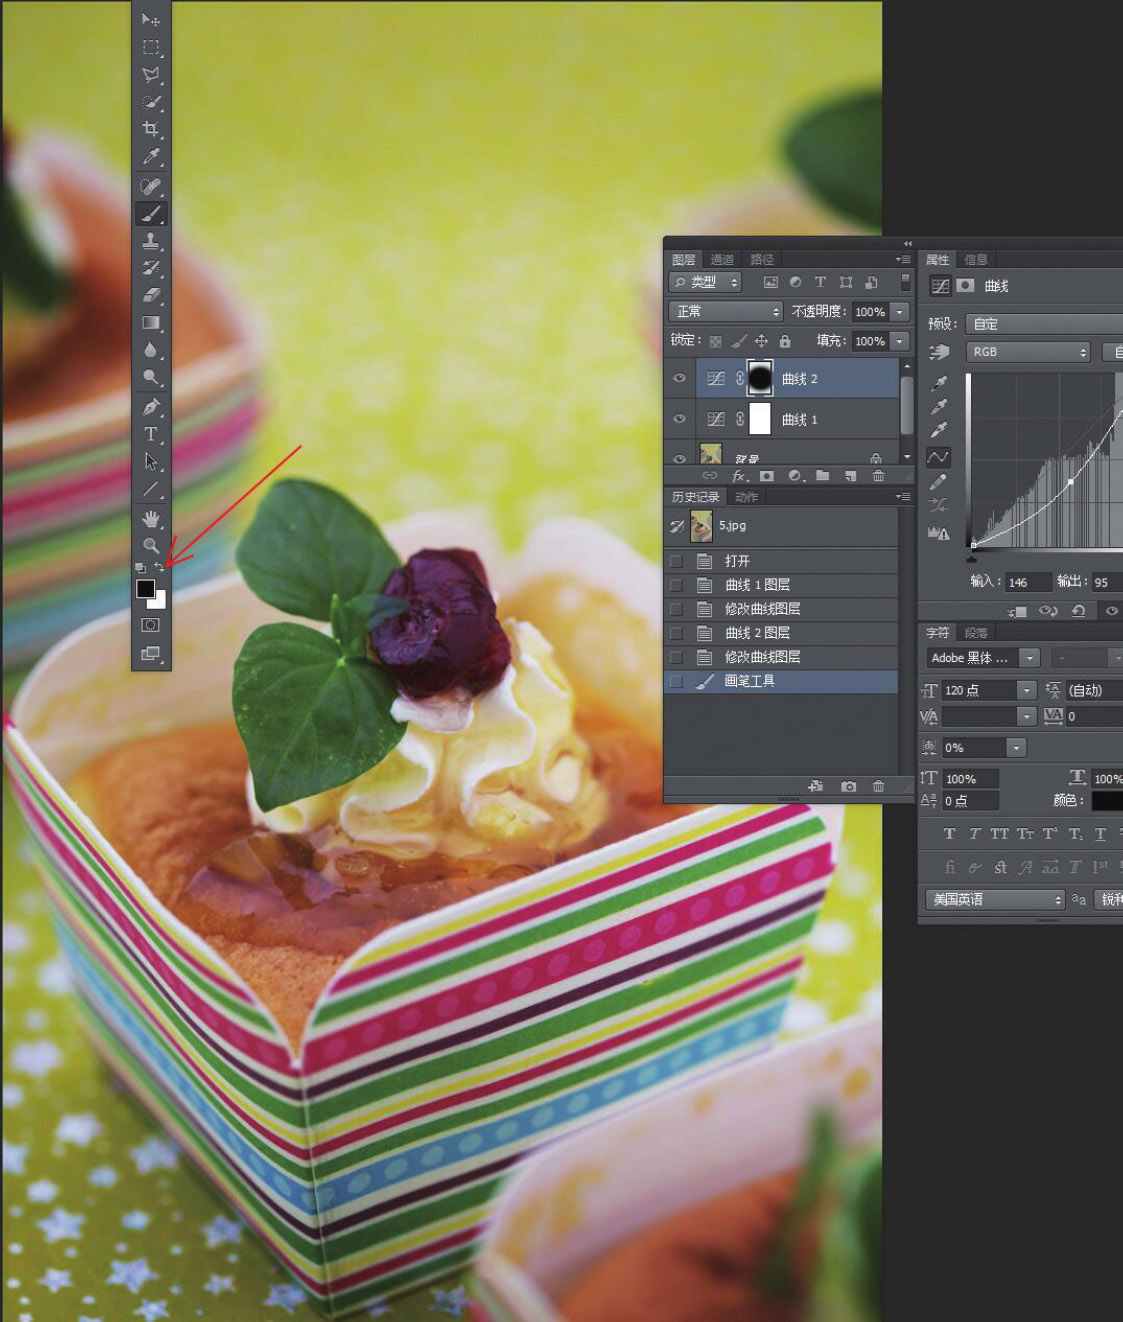Switch to the 通道 tab
The height and width of the screenshot is (1322, 1123).
(722, 259)
